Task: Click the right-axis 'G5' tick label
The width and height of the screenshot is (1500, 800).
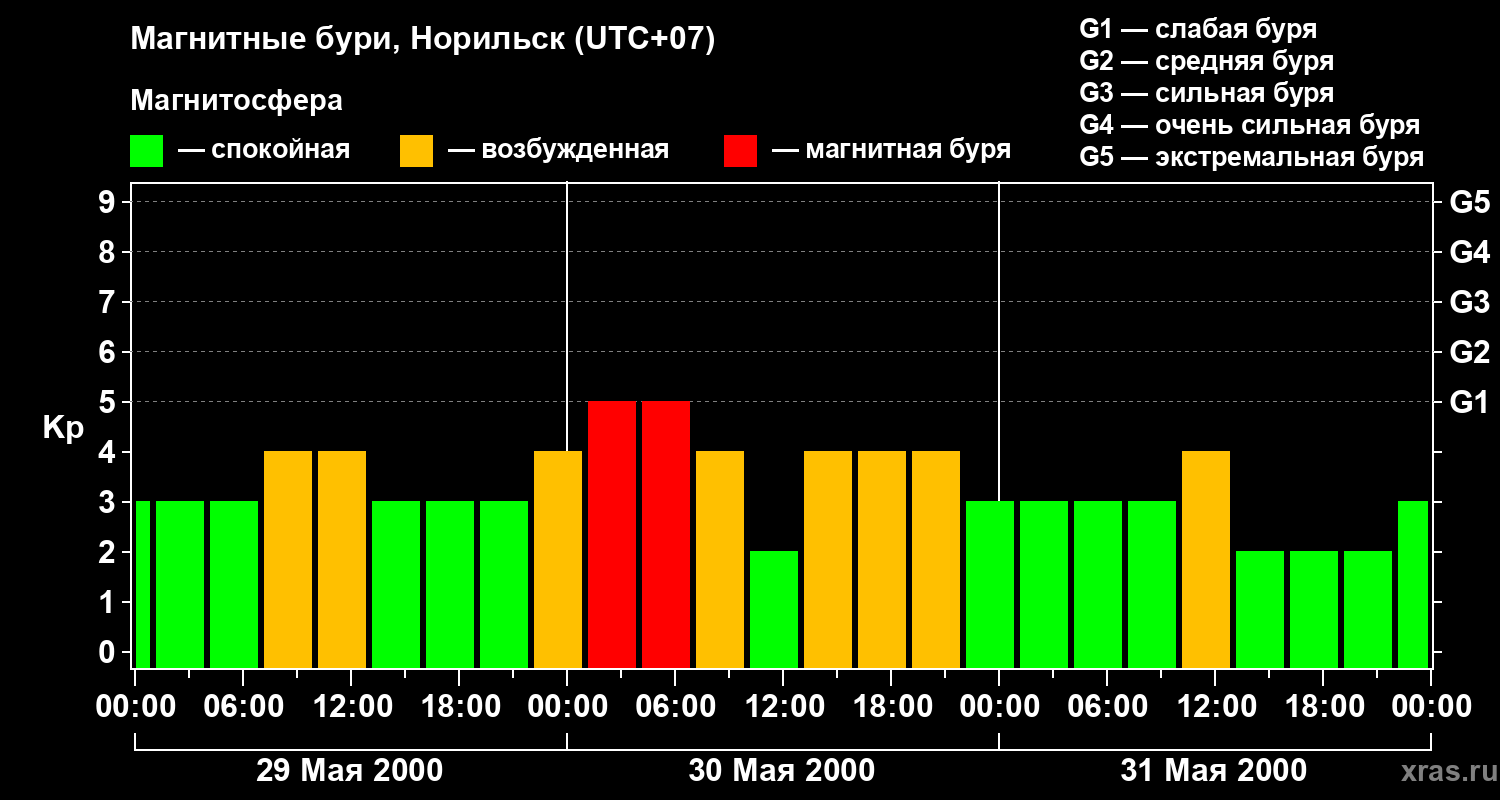Action: (x=1469, y=202)
